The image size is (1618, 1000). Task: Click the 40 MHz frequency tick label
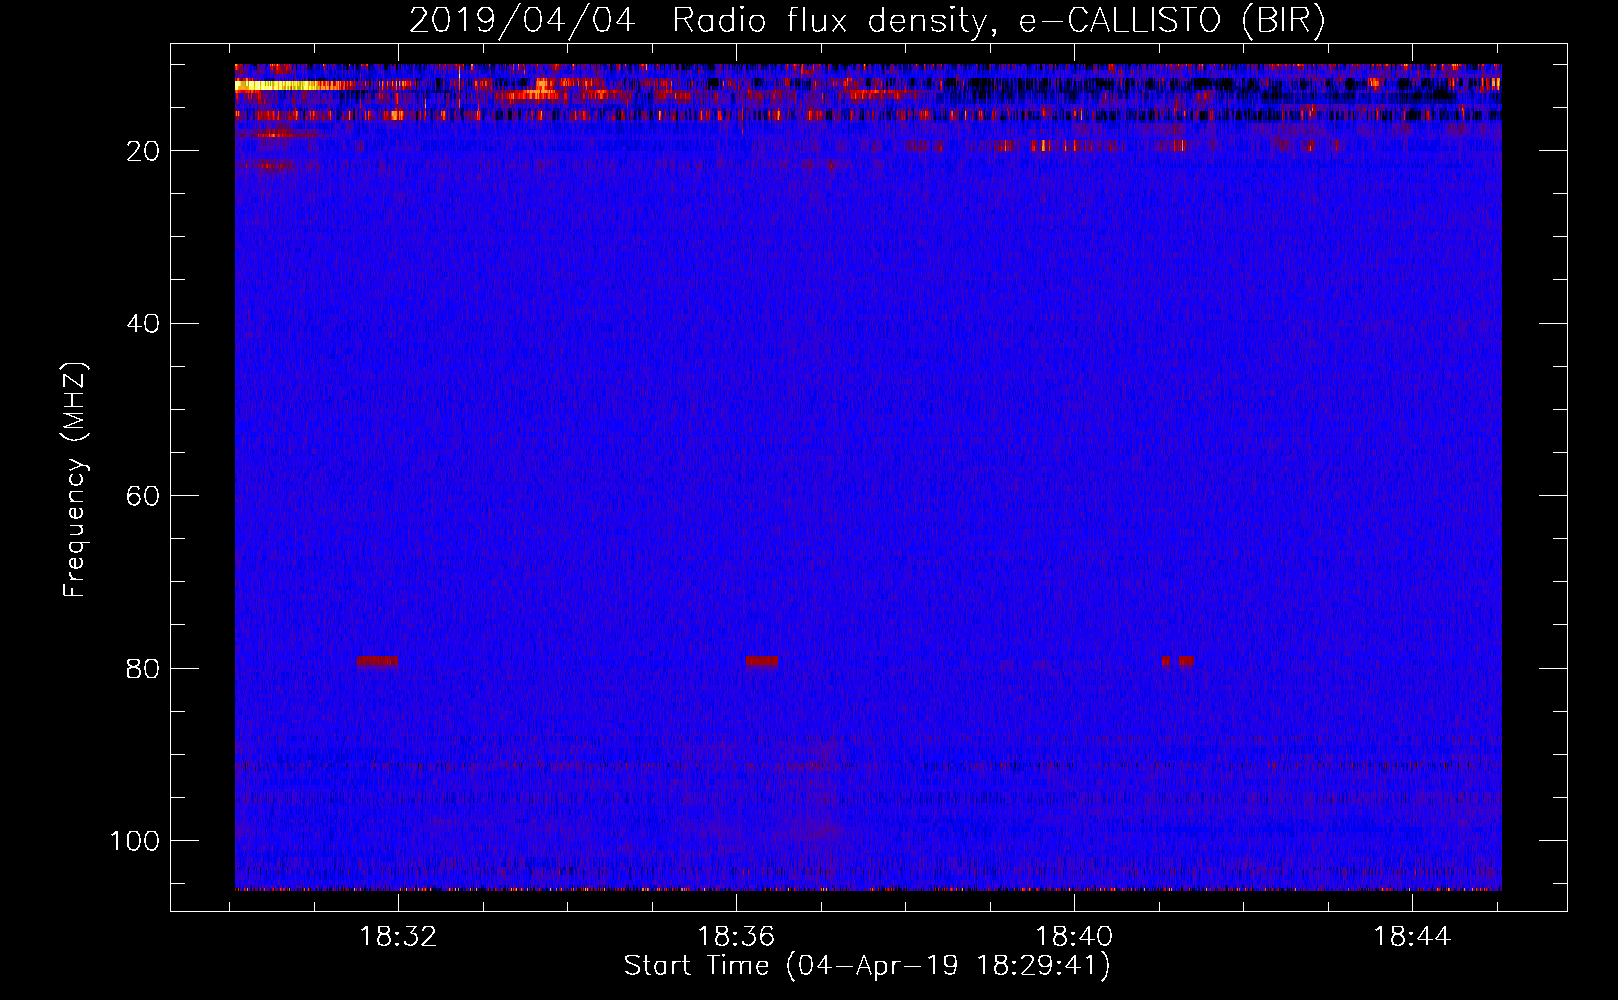[x=143, y=324]
